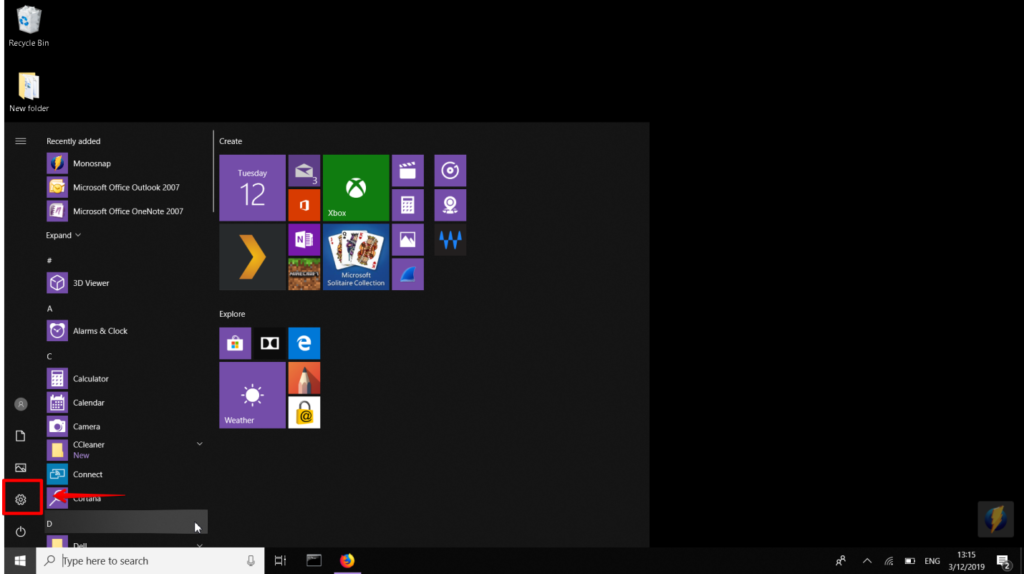Check the battery status icon

[x=910, y=561]
